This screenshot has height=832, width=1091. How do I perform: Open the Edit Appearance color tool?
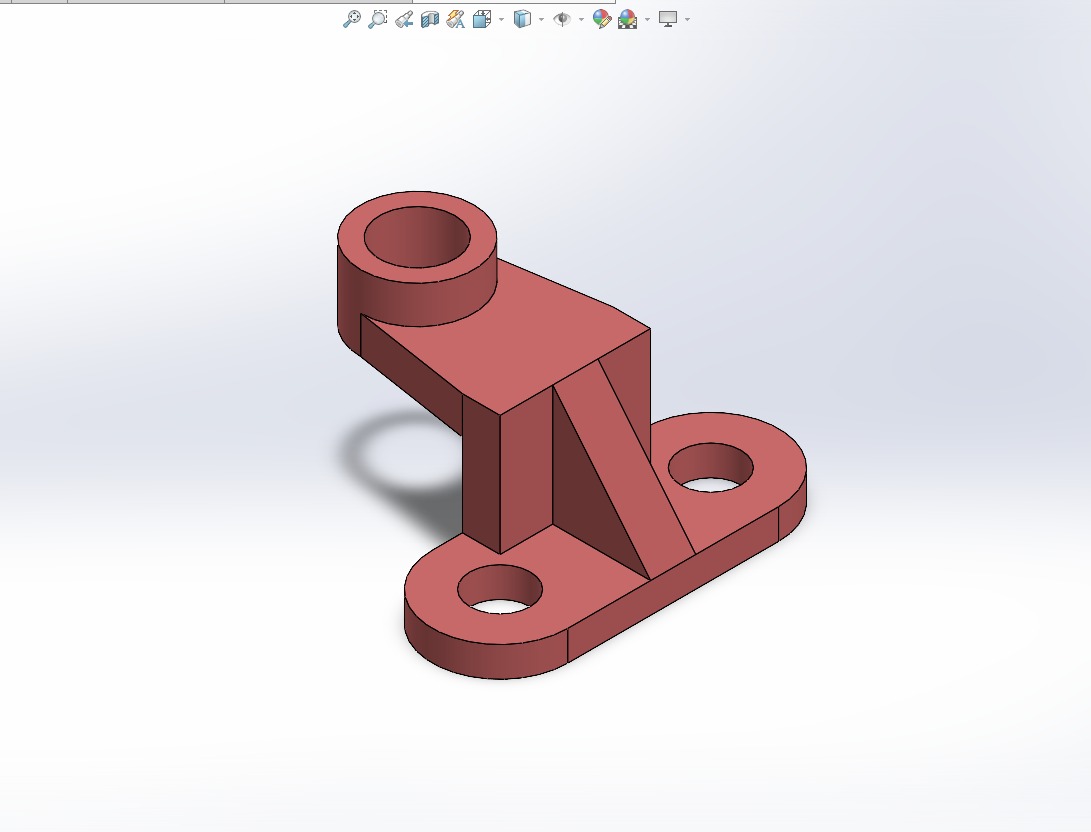pyautogui.click(x=601, y=19)
